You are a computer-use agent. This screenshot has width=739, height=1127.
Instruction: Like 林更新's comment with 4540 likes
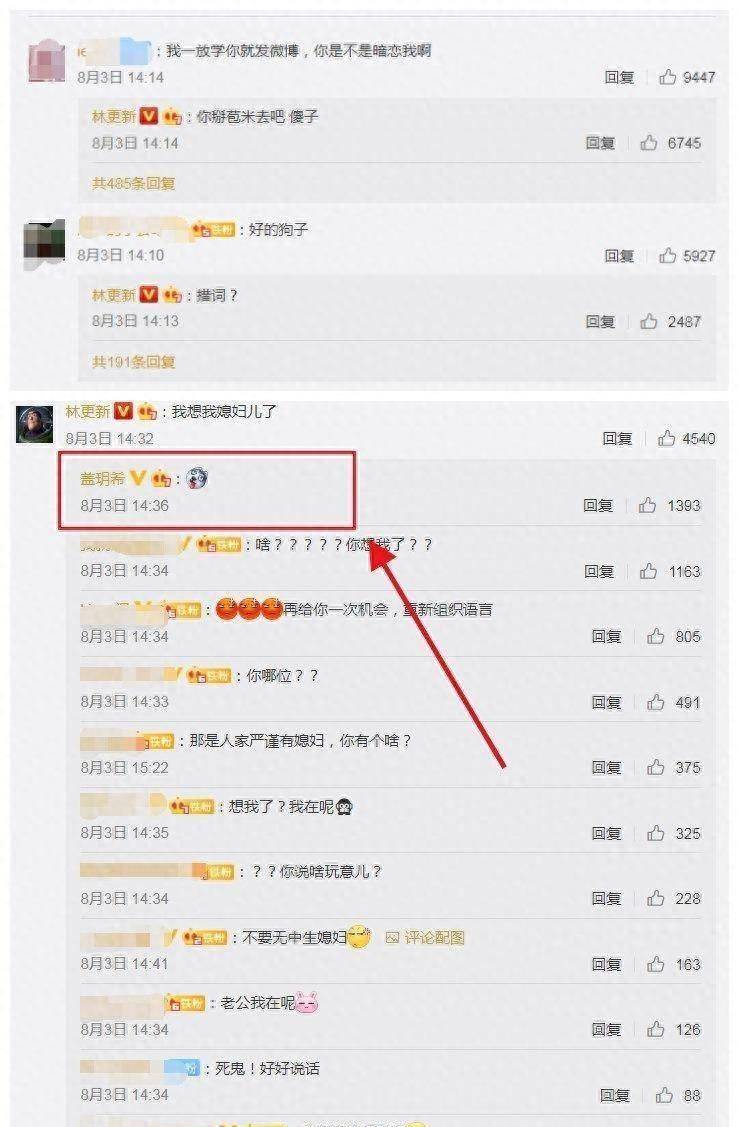[x=666, y=438]
